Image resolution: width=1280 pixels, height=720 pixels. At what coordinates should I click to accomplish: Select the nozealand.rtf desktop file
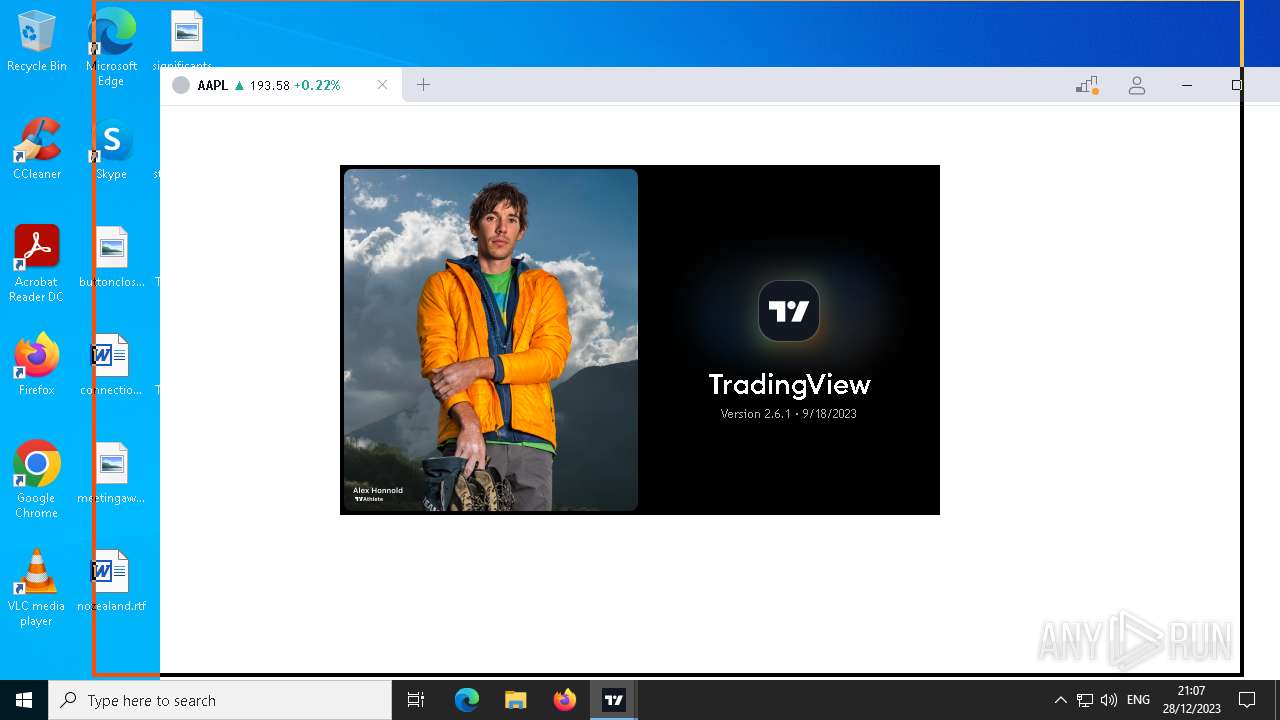tap(112, 581)
